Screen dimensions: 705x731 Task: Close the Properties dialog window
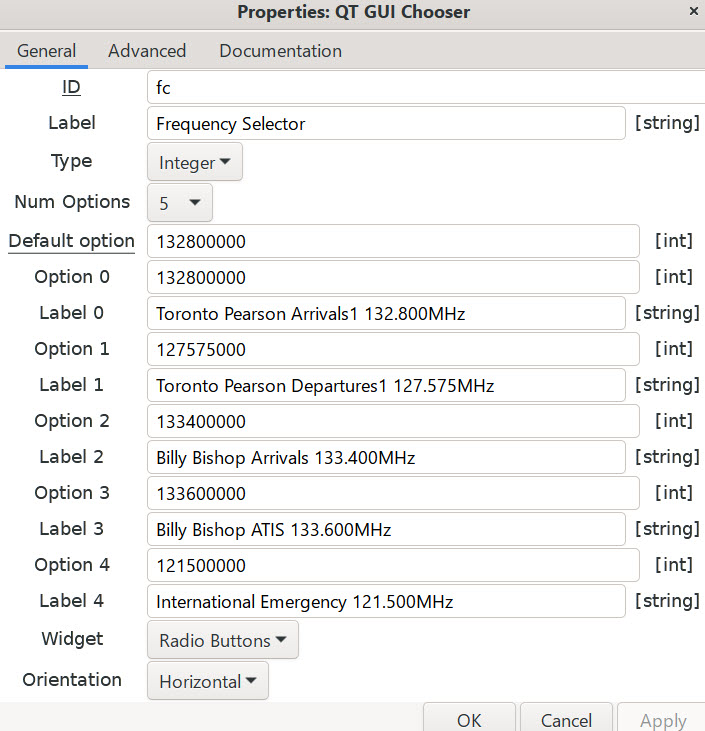coord(693,12)
